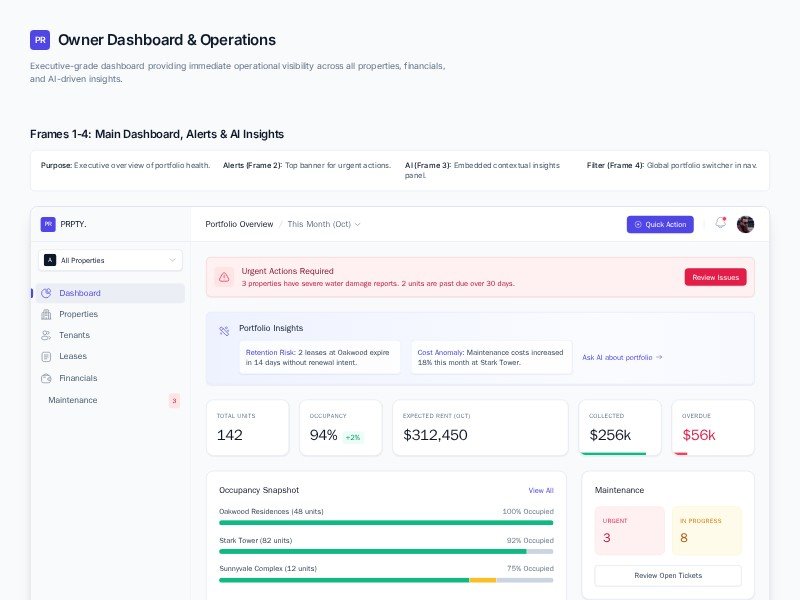
Task: Click the Review Open Tickets button
Action: click(668, 575)
